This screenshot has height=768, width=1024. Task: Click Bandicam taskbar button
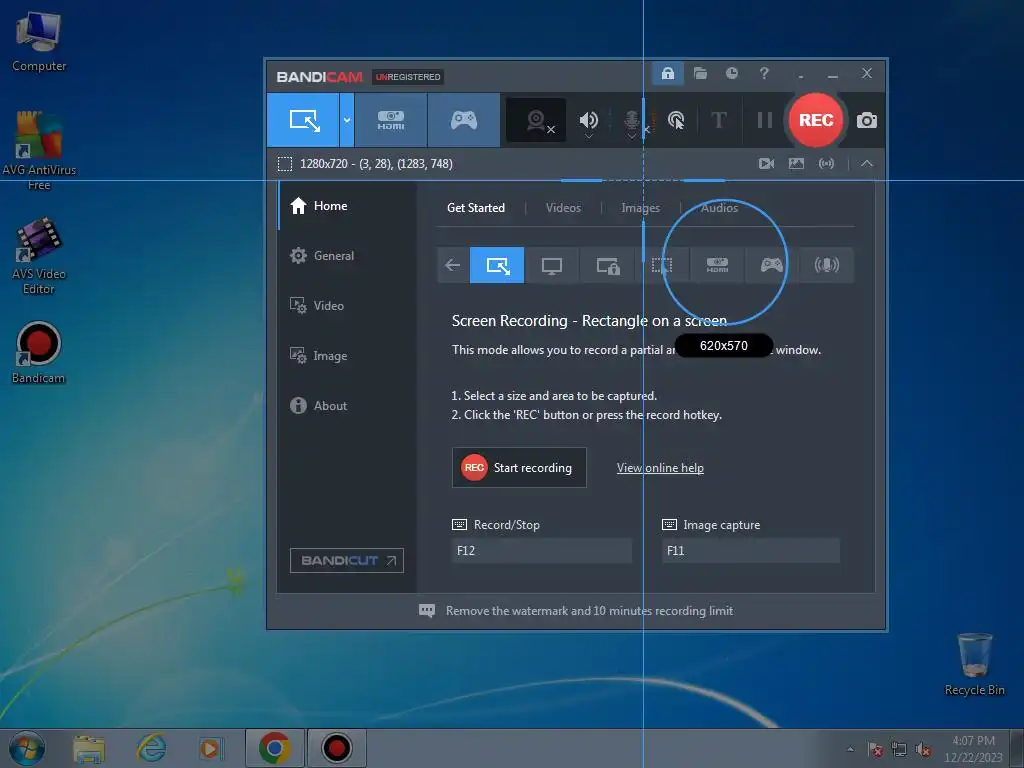click(x=336, y=748)
